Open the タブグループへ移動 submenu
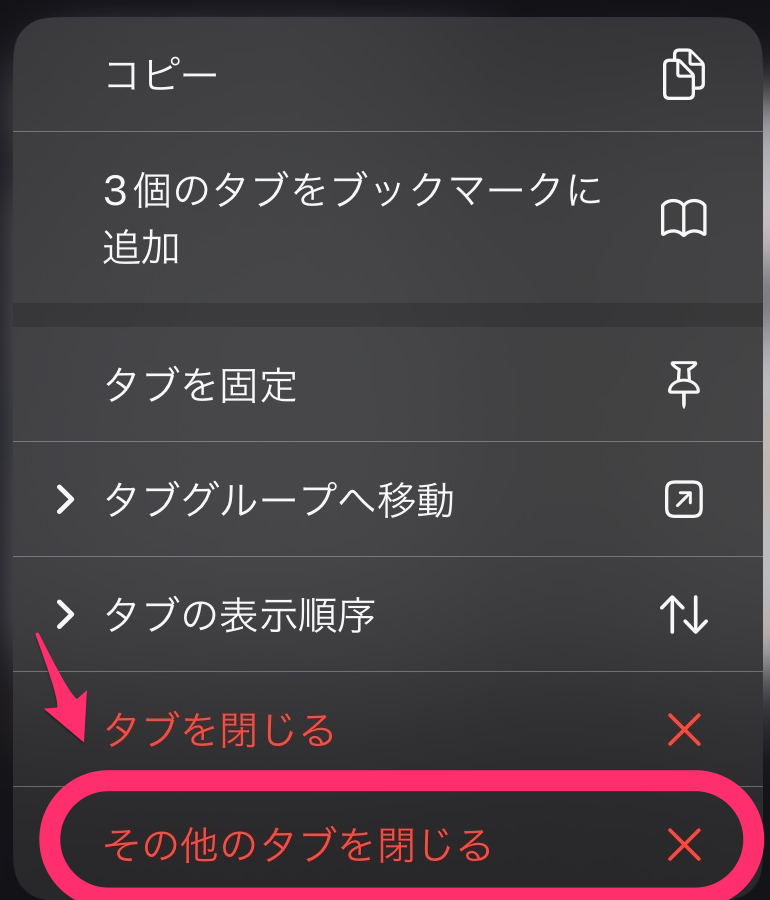The height and width of the screenshot is (900, 770). pyautogui.click(x=388, y=499)
